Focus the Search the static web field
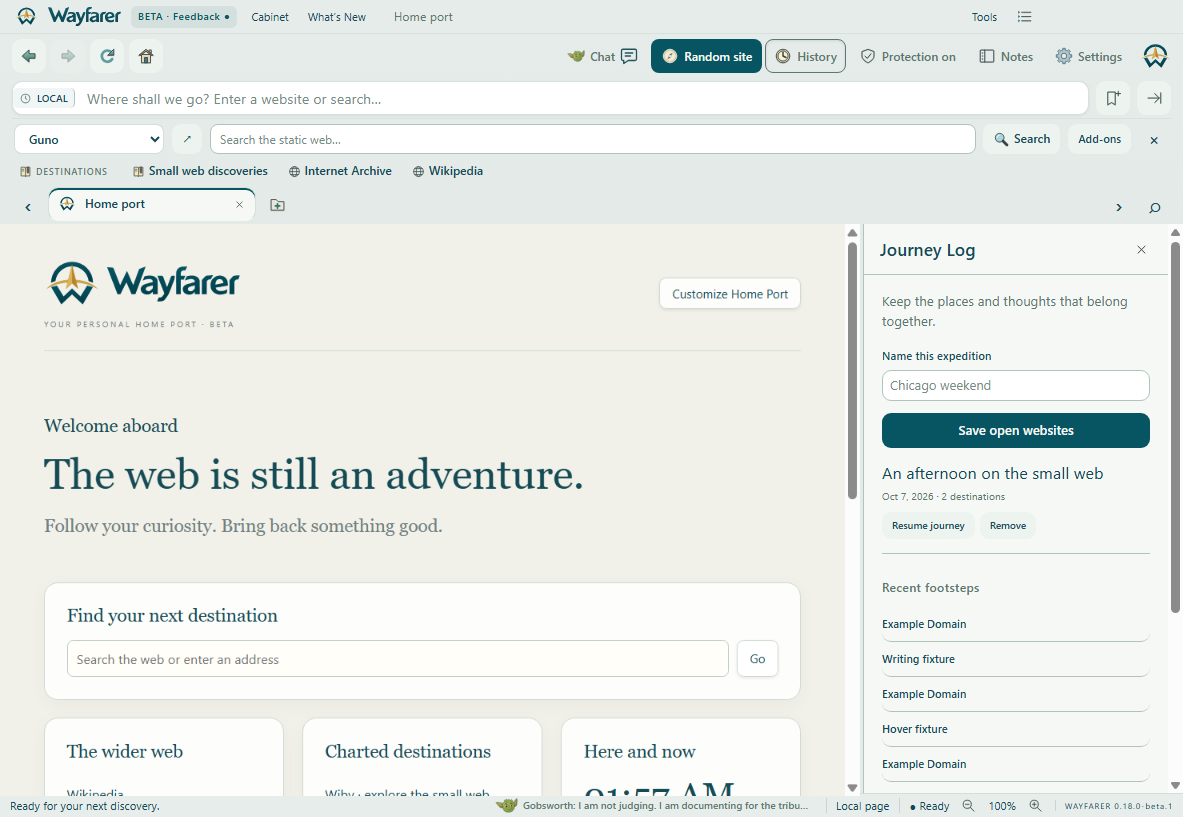The image size is (1183, 817). click(592, 140)
